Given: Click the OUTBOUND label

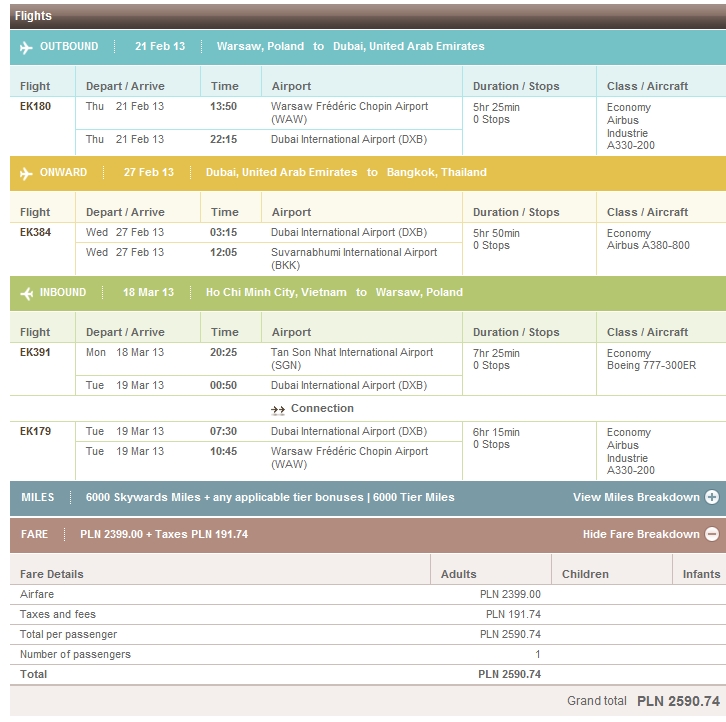Looking at the screenshot, I should [69, 46].
